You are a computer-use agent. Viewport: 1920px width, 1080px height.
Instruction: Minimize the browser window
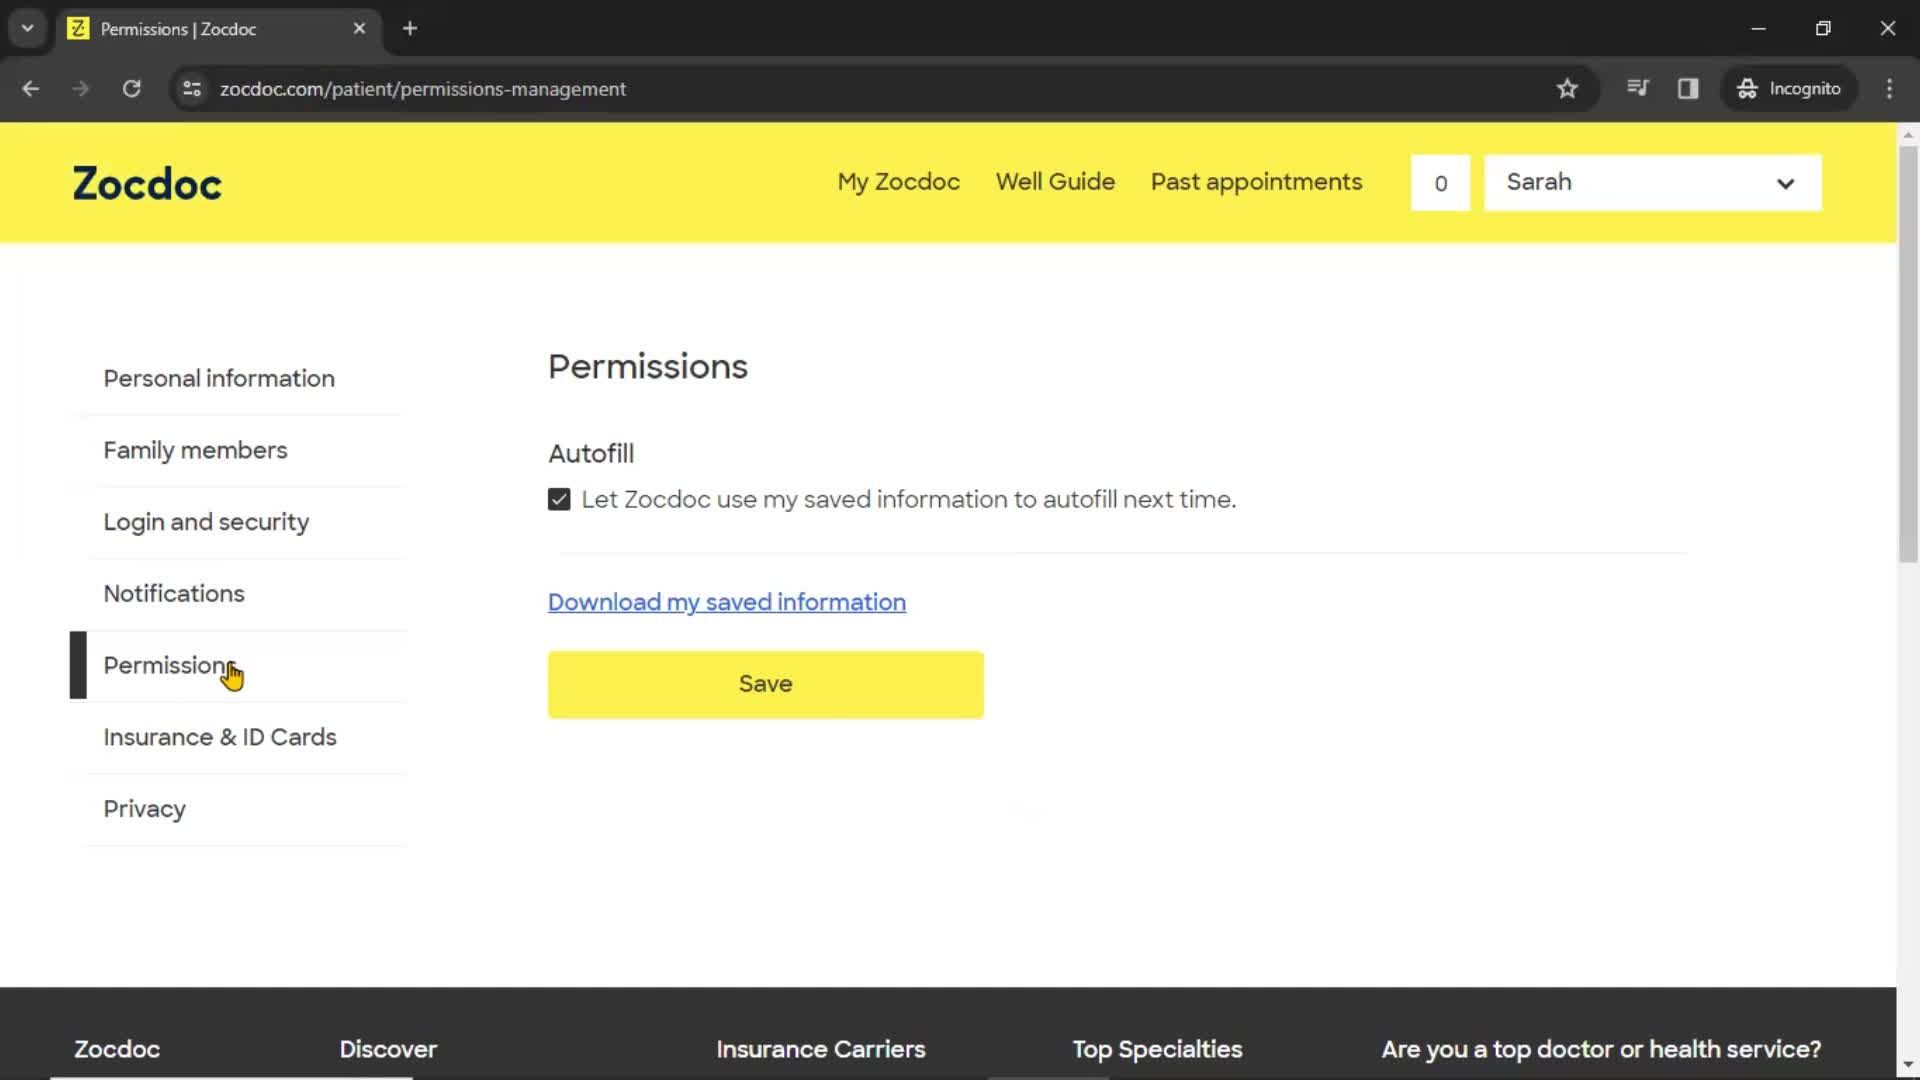(x=1759, y=29)
